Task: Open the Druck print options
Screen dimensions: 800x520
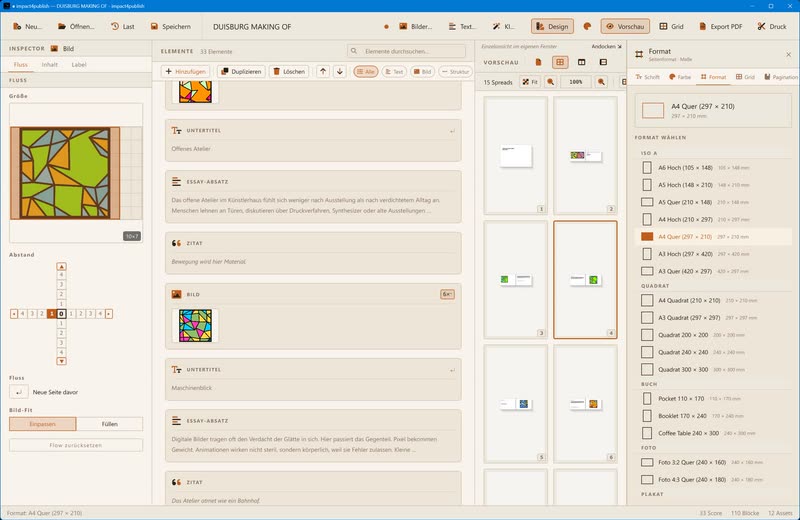Action: pos(772,27)
